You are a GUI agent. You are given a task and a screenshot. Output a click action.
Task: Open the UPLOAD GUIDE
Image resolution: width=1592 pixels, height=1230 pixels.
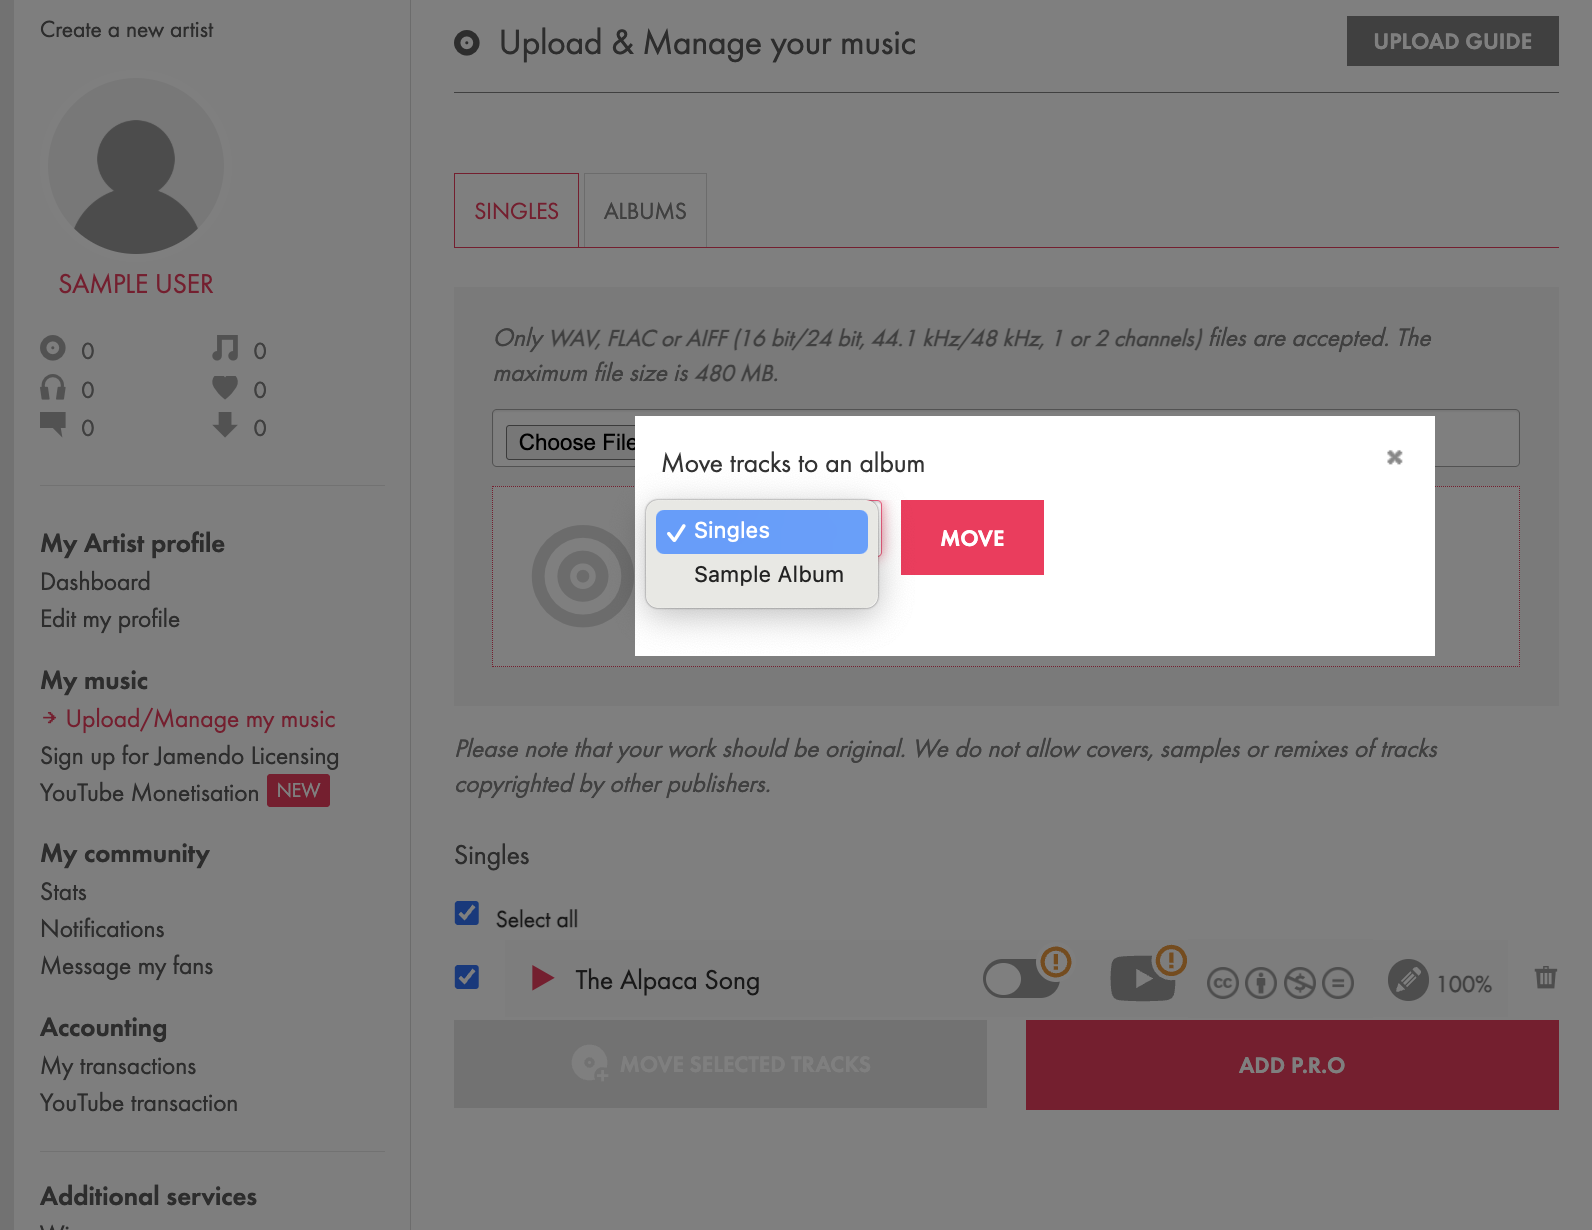coord(1452,41)
